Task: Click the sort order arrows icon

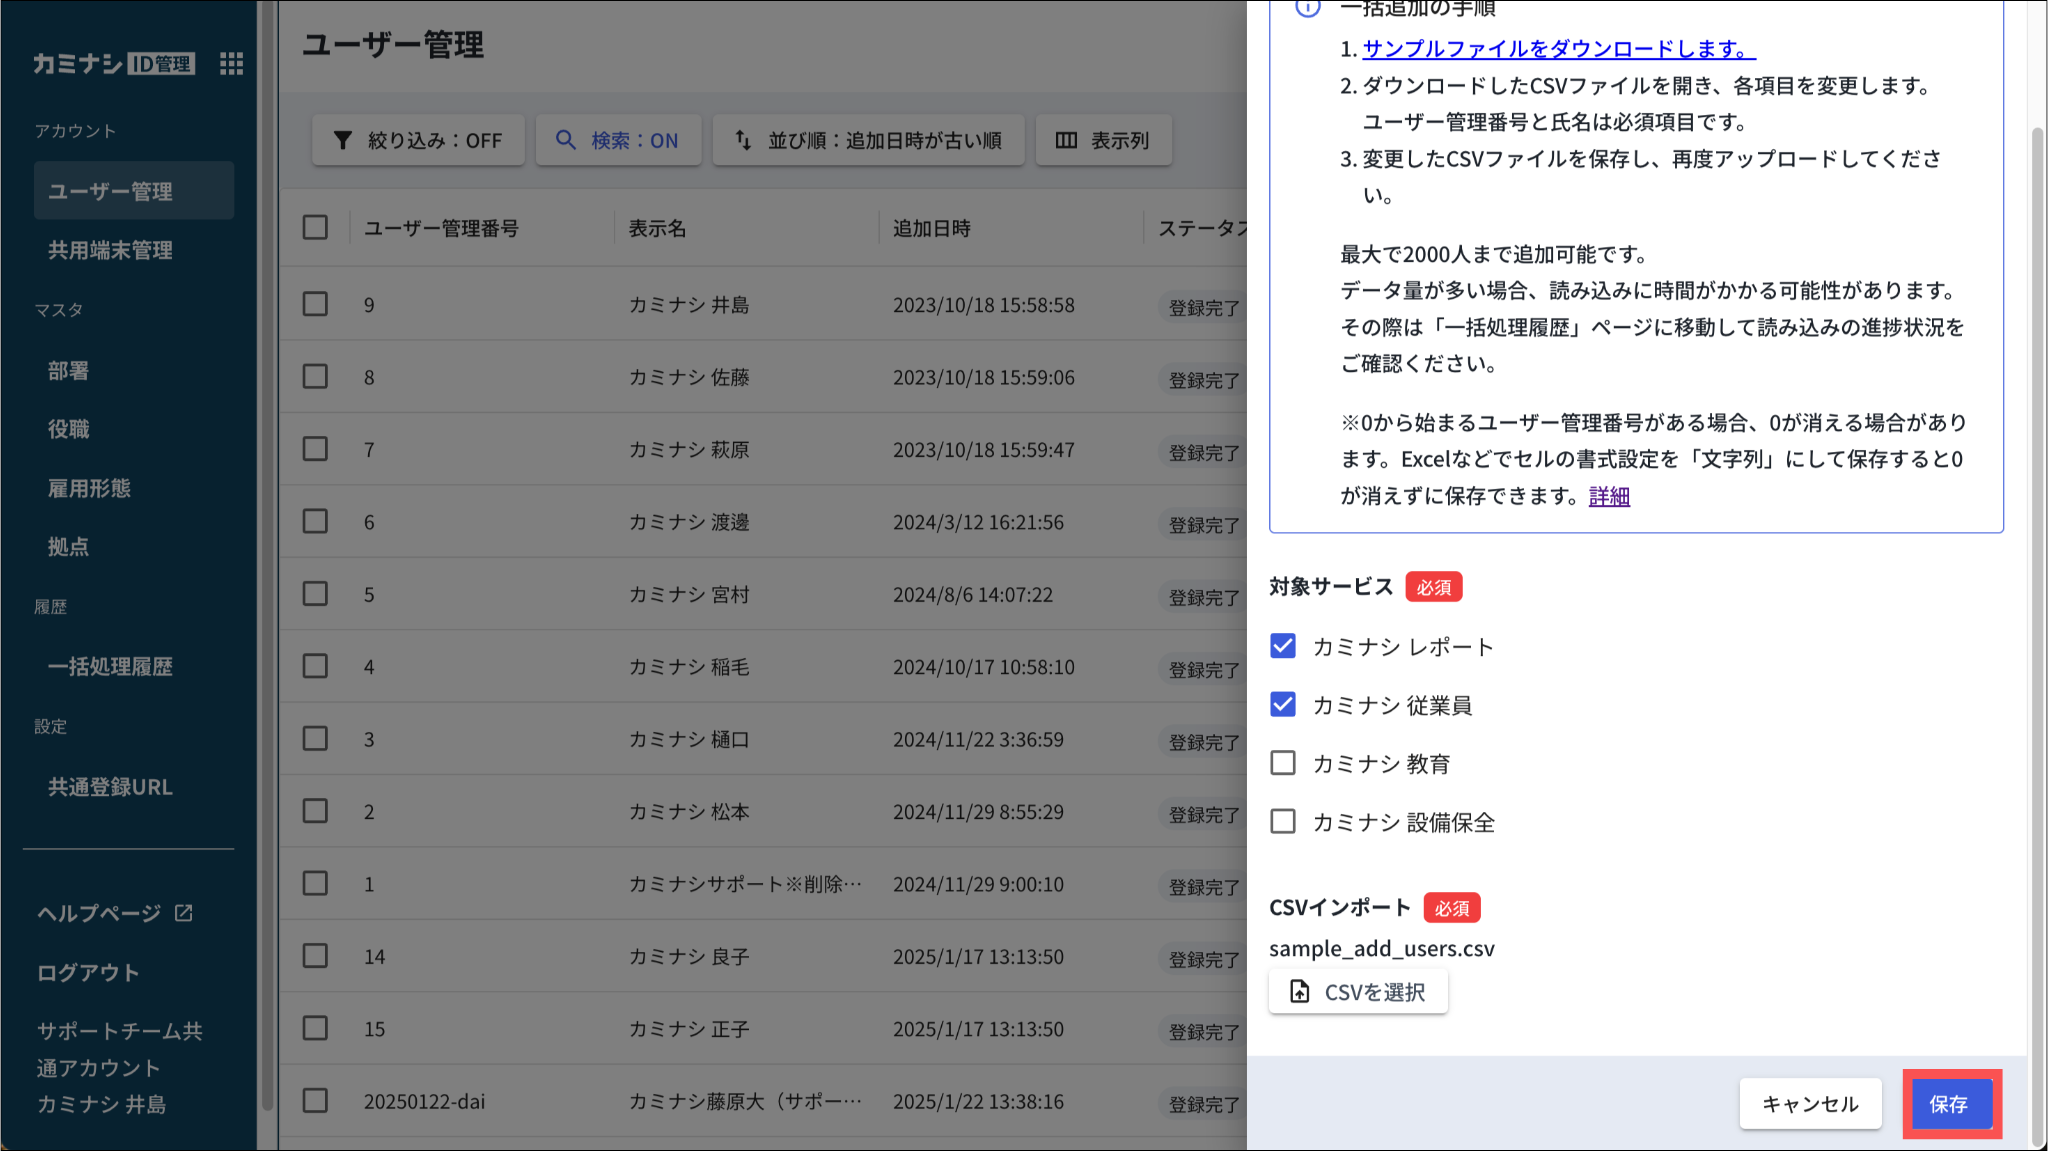Action: pos(743,140)
